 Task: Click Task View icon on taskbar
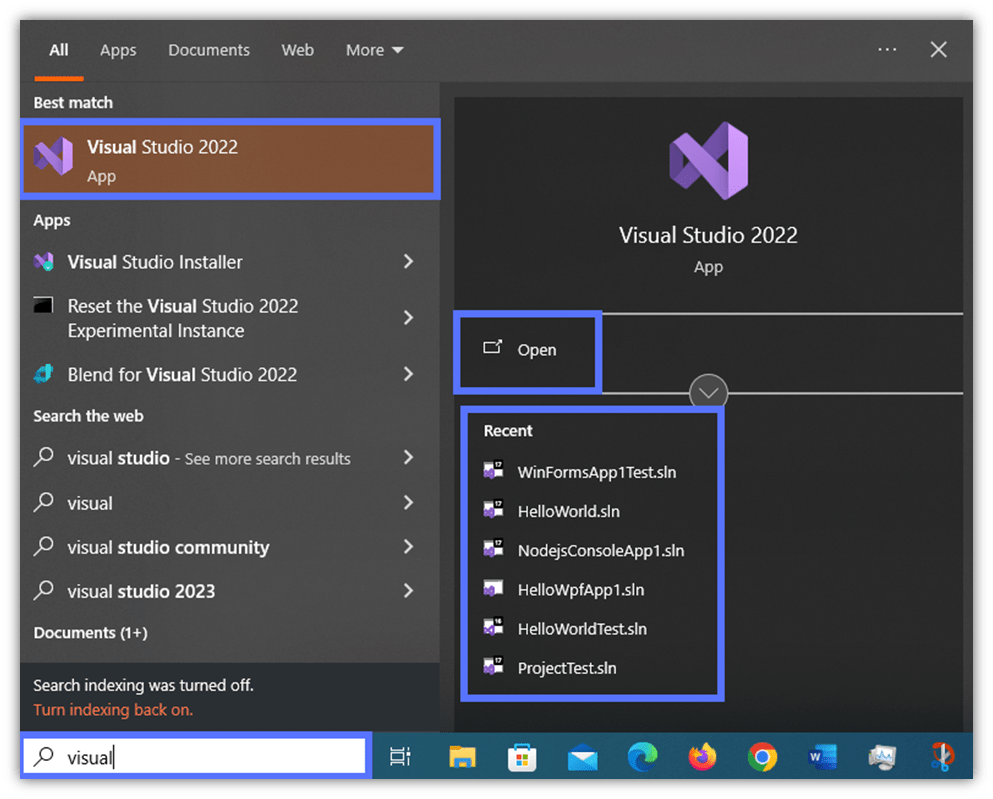coord(400,757)
